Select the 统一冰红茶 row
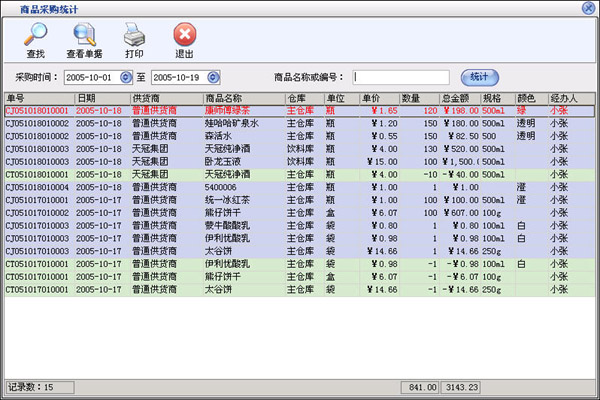Viewport: 600px width, 400px height. (x=300, y=199)
